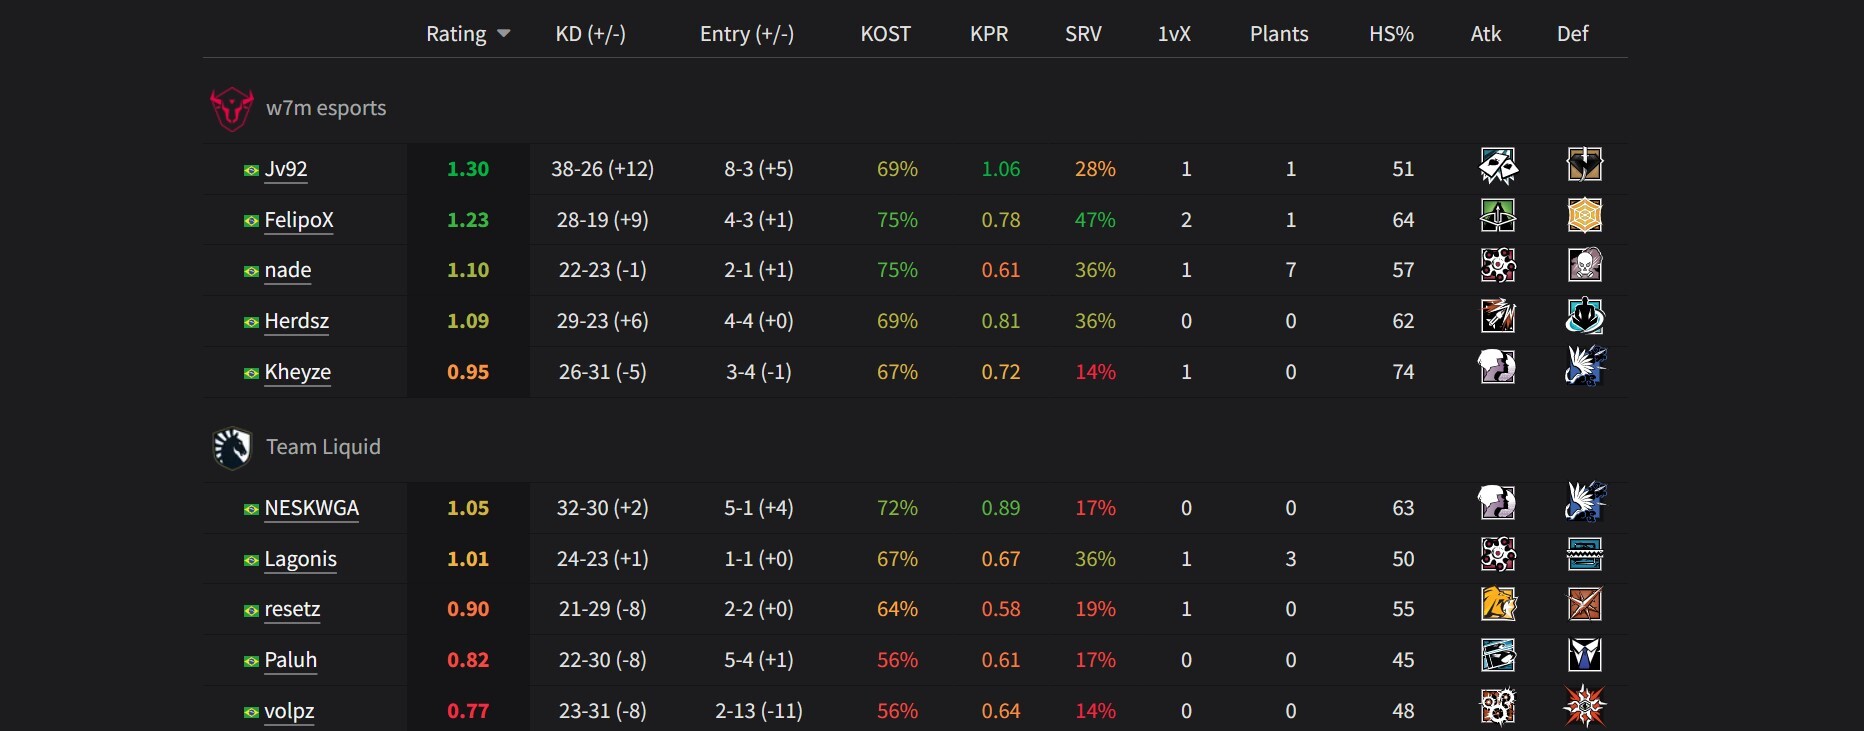Viewport: 1864px width, 731px height.
Task: Click the Rating sort dropdown arrow
Action: coord(504,34)
